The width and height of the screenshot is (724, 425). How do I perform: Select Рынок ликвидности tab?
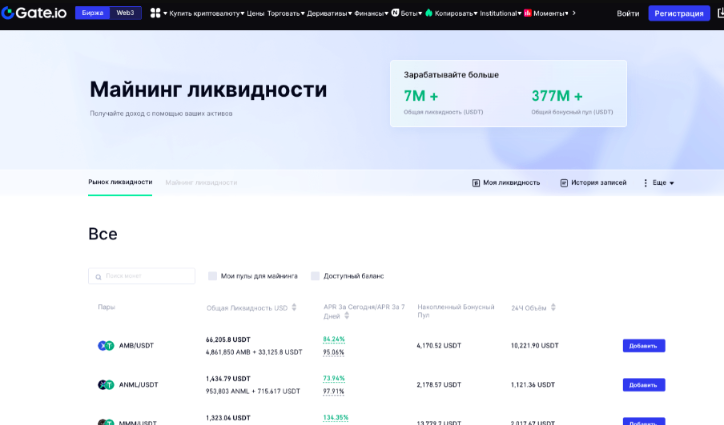120,182
